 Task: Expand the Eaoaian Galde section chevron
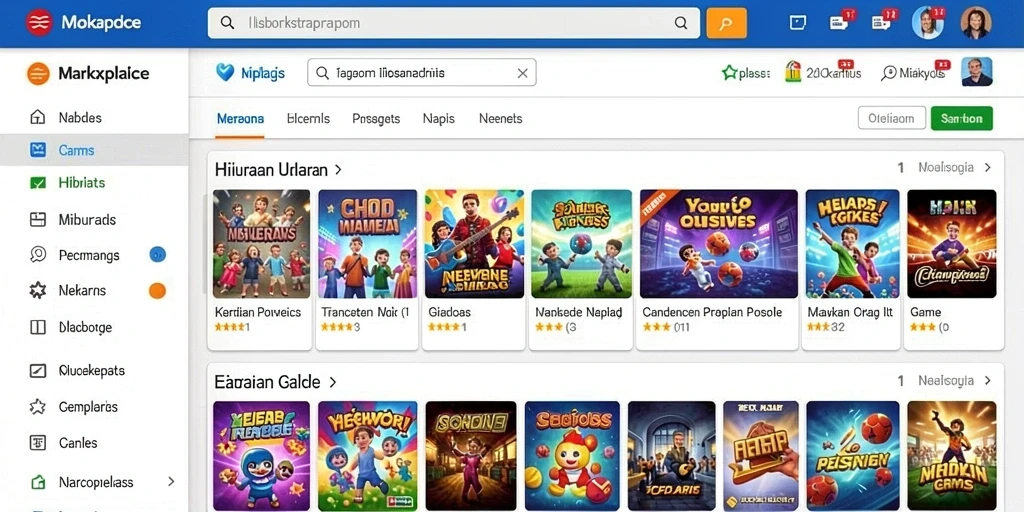[332, 382]
